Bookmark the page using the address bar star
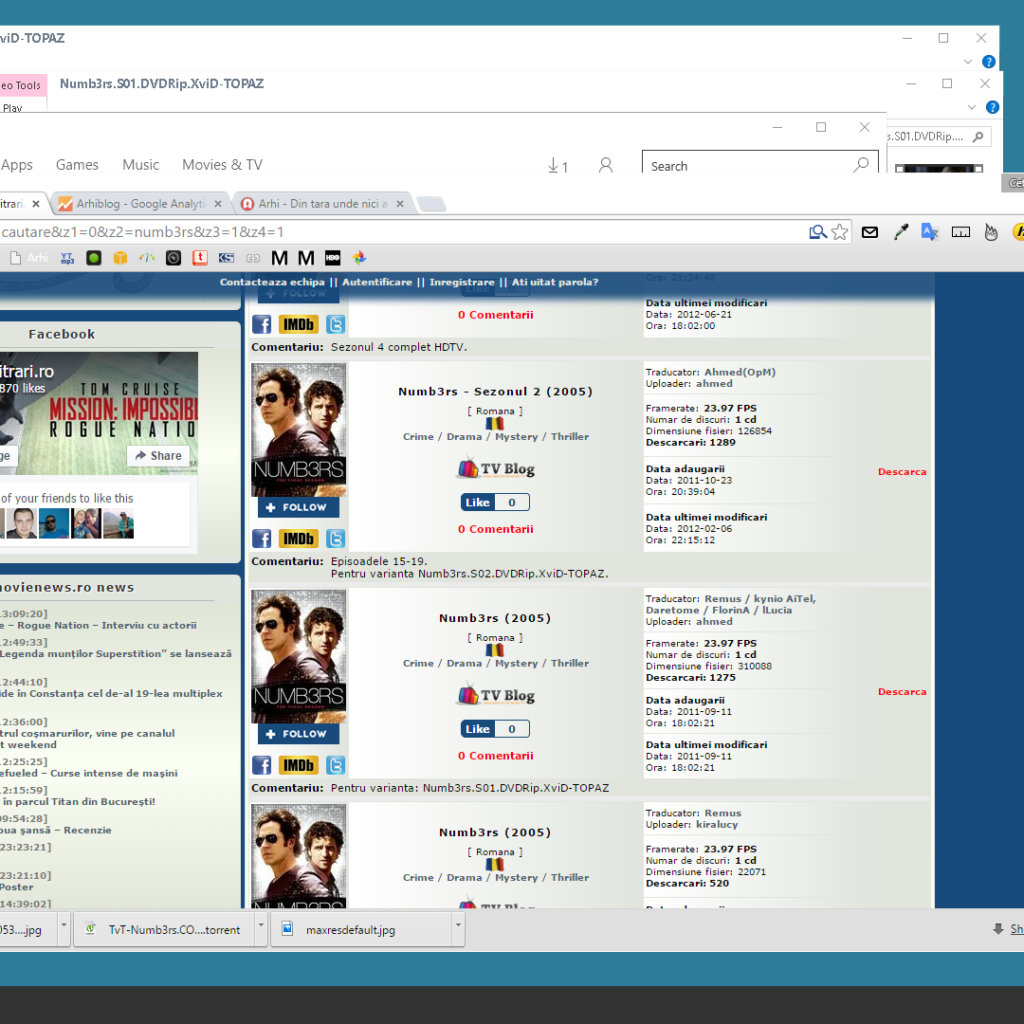The width and height of the screenshot is (1024, 1024). point(839,231)
